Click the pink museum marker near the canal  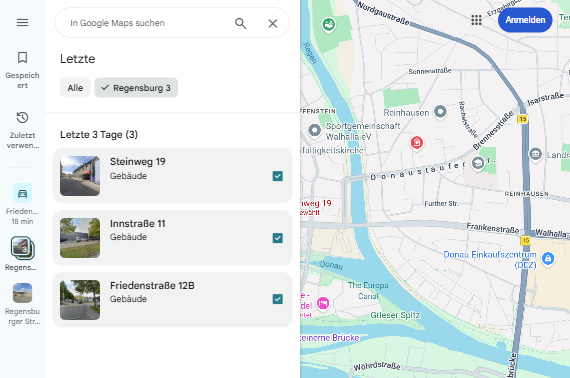pos(323,303)
